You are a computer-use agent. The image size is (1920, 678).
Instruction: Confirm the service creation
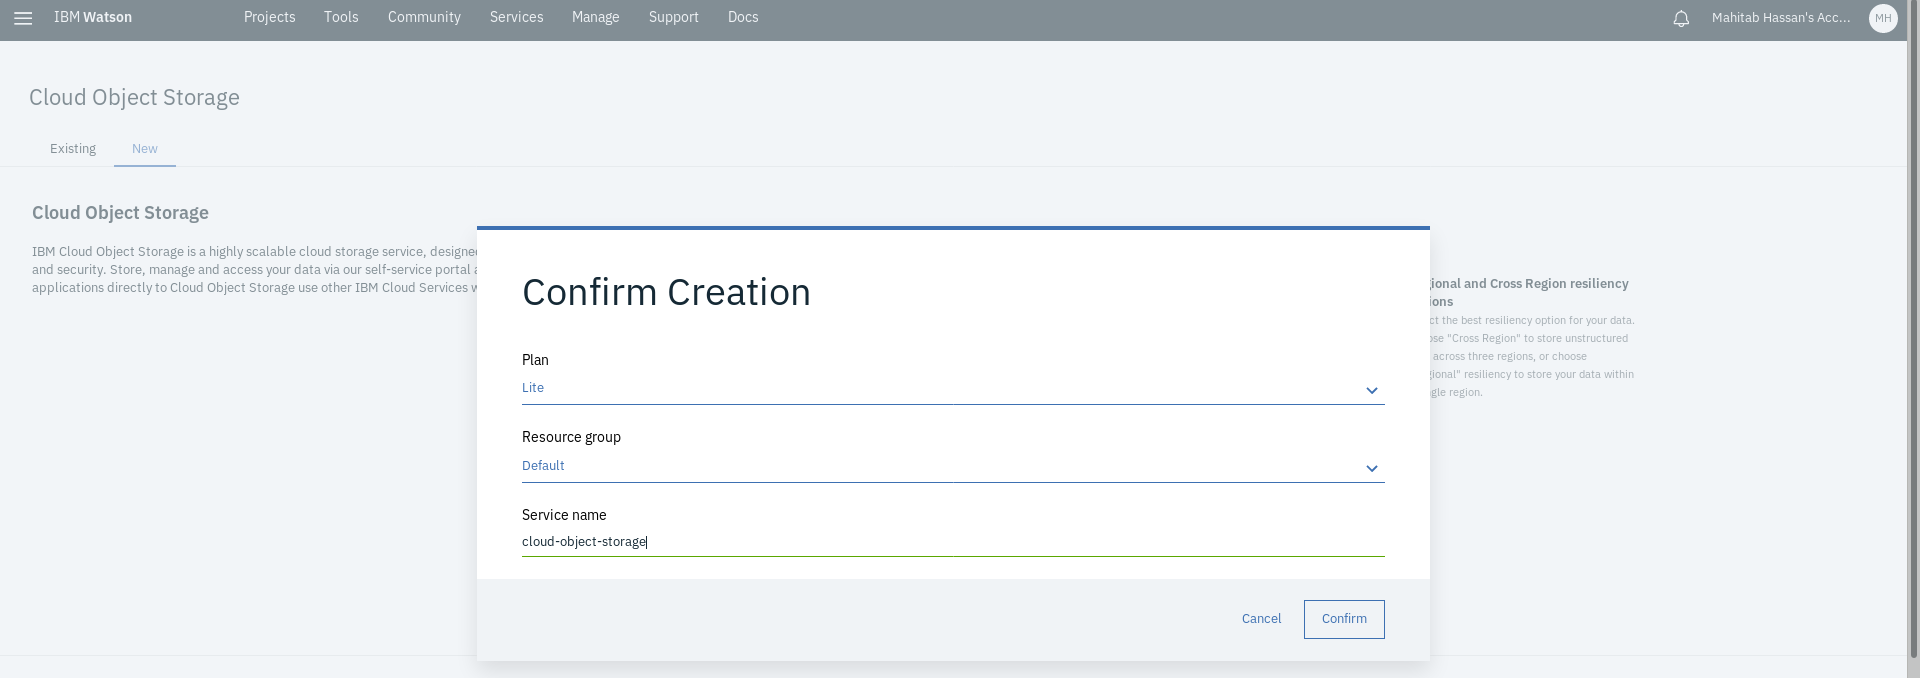[1344, 619]
